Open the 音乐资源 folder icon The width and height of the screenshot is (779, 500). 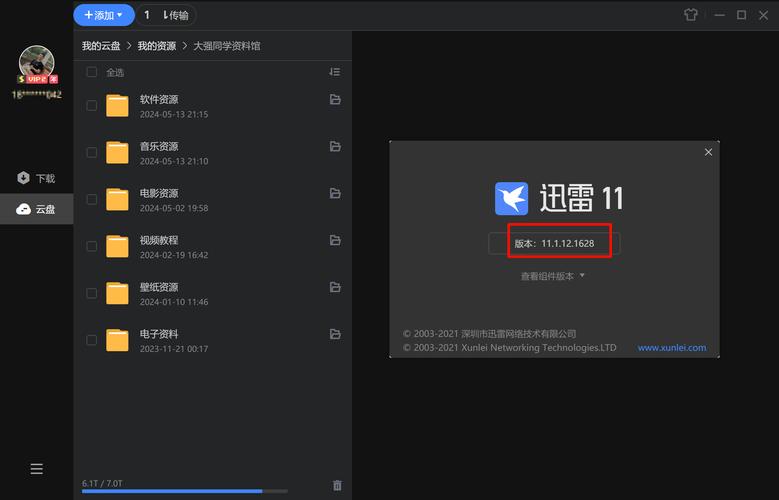pyautogui.click(x=118, y=152)
